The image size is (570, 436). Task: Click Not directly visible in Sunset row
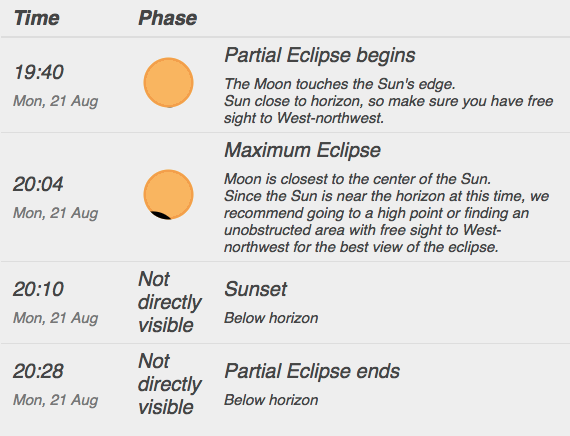pyautogui.click(x=169, y=302)
